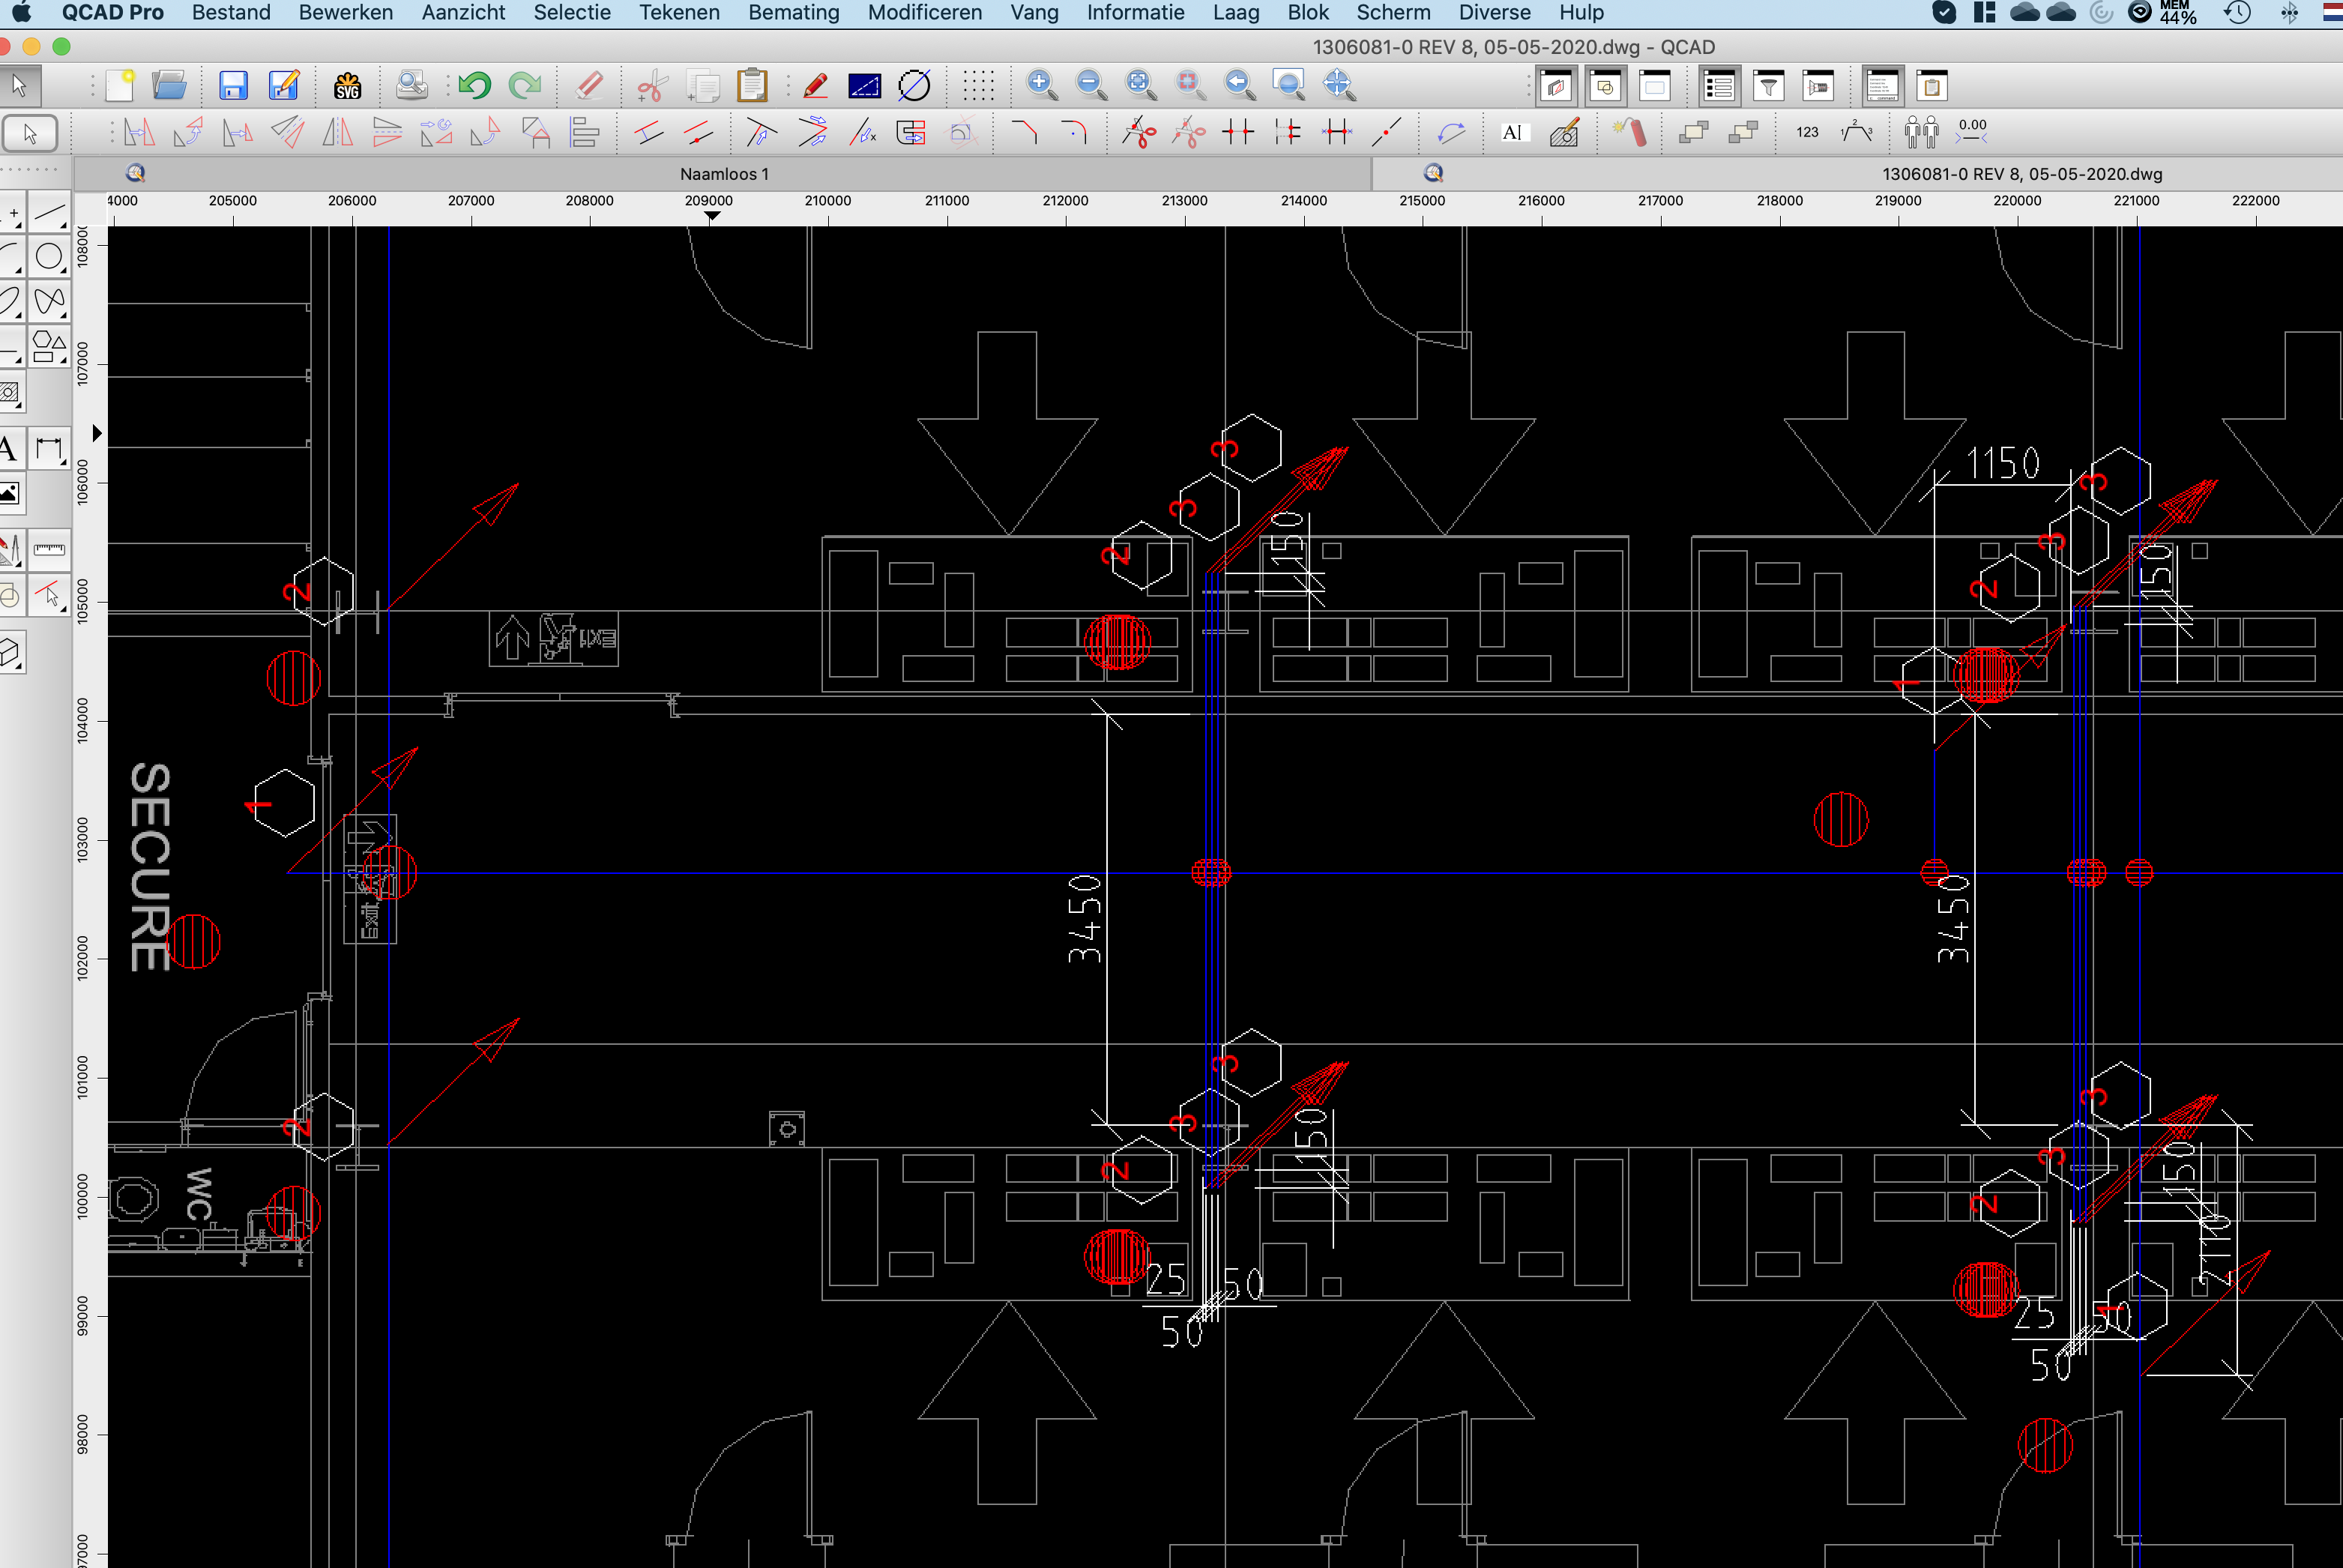Image resolution: width=2343 pixels, height=1568 pixels.
Task: Switch to the 1306081-0 REV 8 drawing tab
Action: tap(2022, 174)
